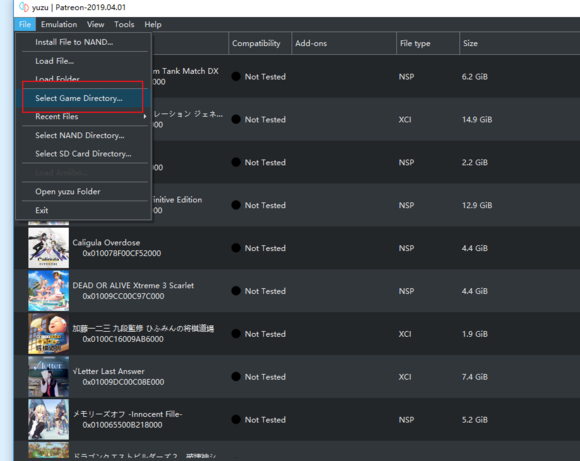
Task: Click the Caligula Overdose title text
Action: [106, 243]
